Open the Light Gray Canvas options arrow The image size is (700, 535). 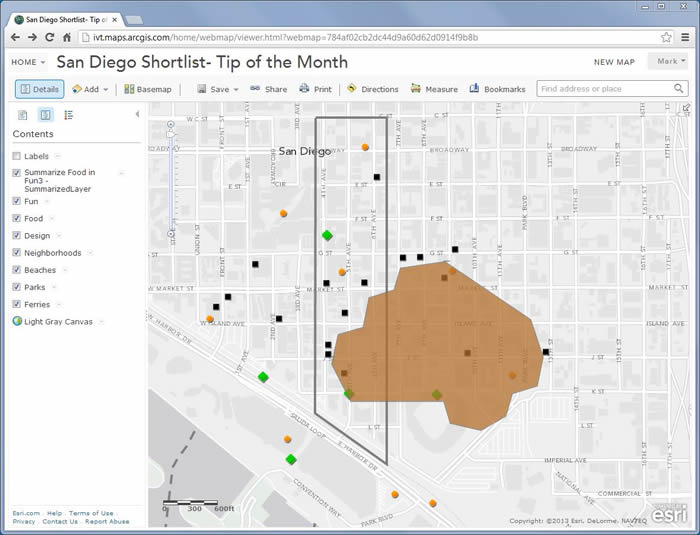click(x=101, y=322)
